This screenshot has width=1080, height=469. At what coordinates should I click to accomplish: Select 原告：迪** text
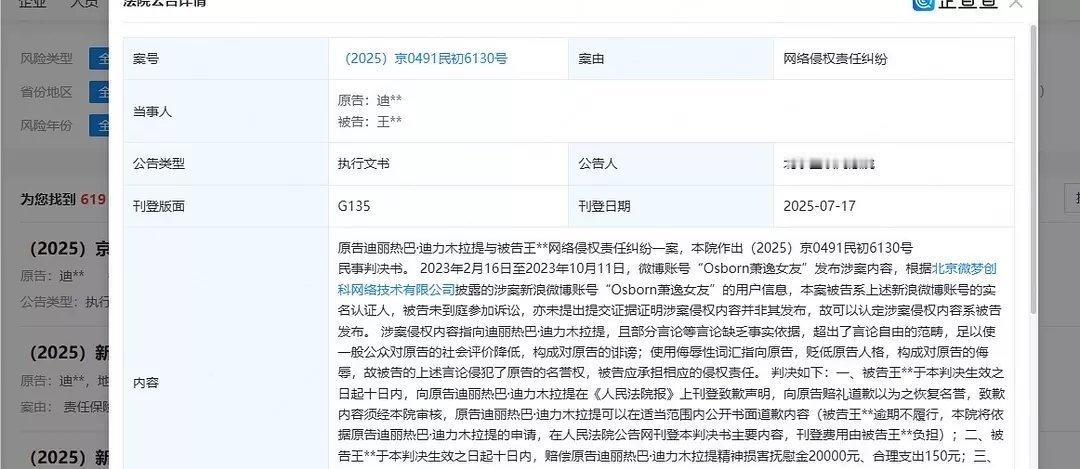tap(370, 101)
